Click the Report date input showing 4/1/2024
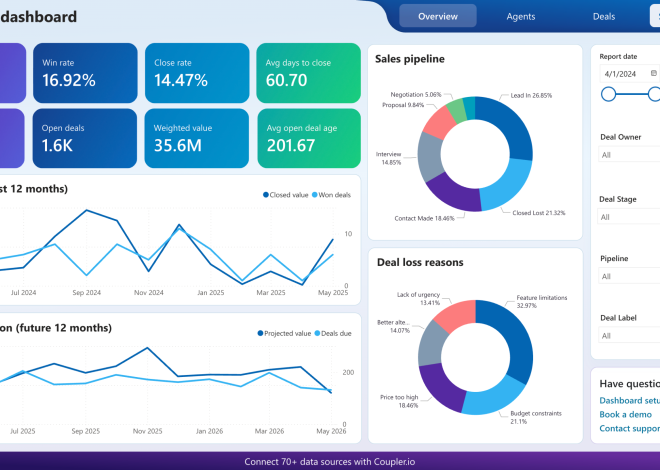 [629, 74]
